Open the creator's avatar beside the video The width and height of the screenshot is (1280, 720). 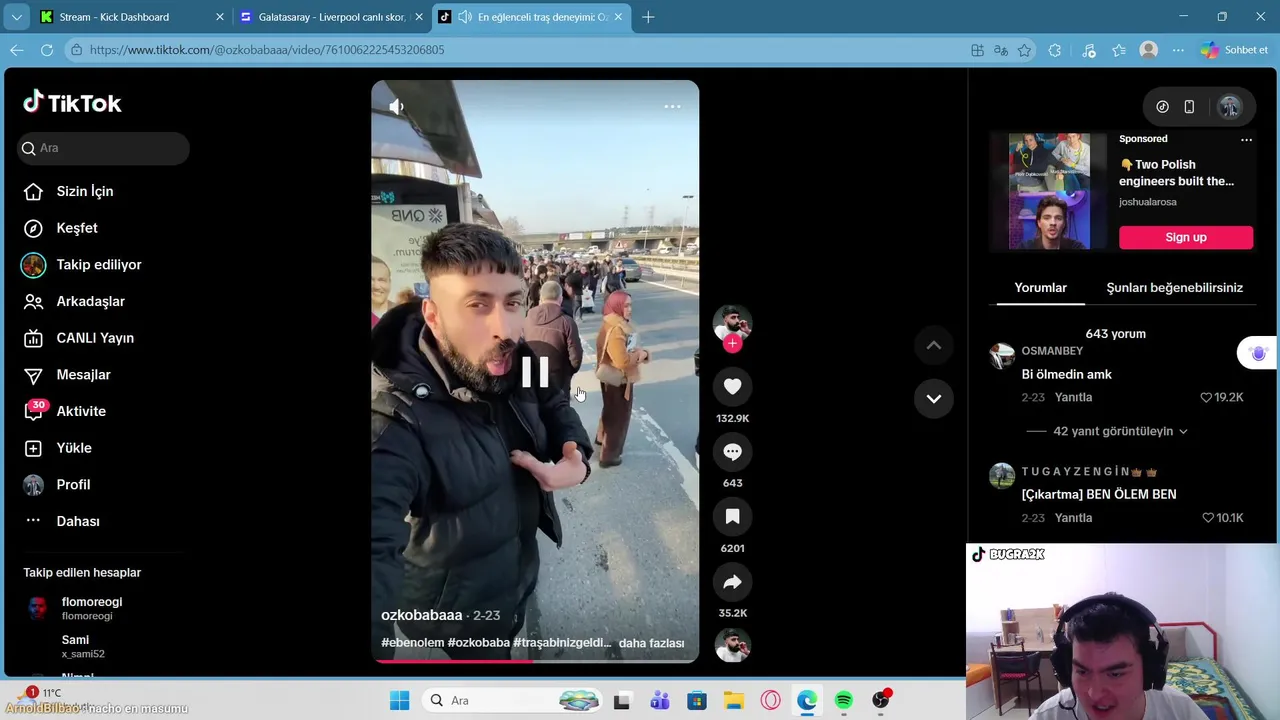pyautogui.click(x=732, y=324)
